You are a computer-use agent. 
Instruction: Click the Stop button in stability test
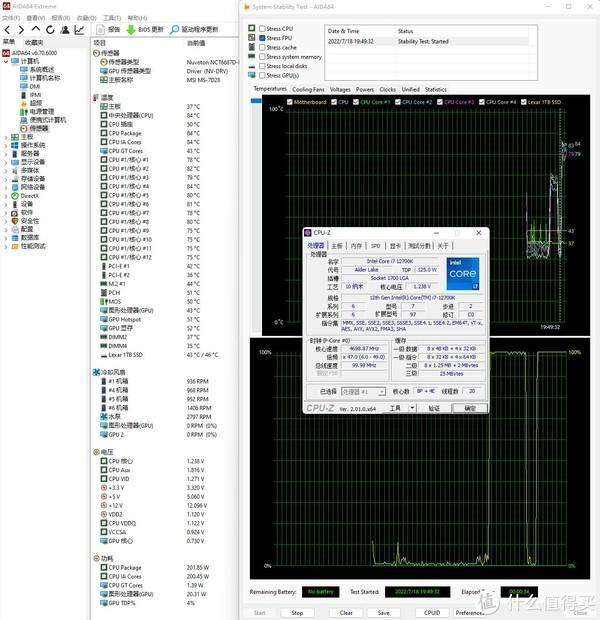point(297,612)
